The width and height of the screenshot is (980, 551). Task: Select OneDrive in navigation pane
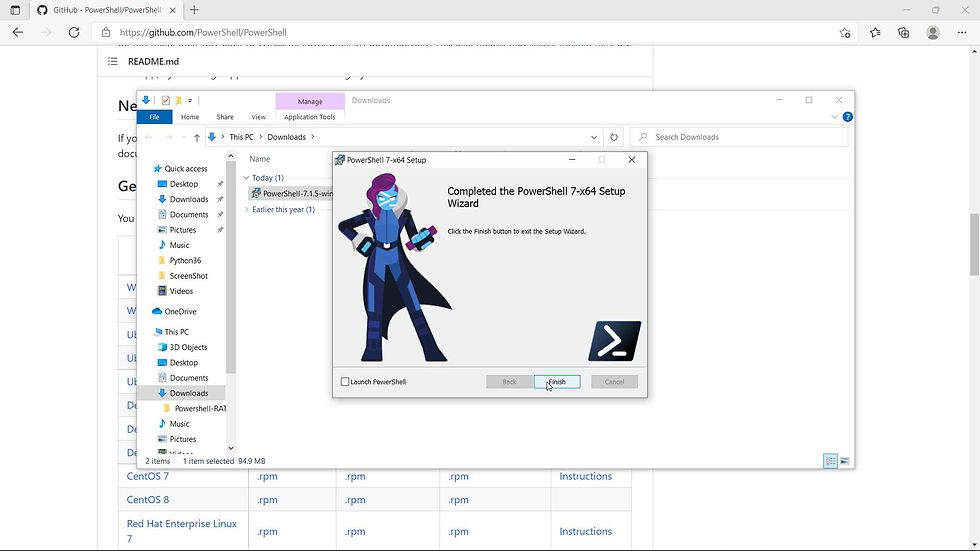[x=180, y=312]
